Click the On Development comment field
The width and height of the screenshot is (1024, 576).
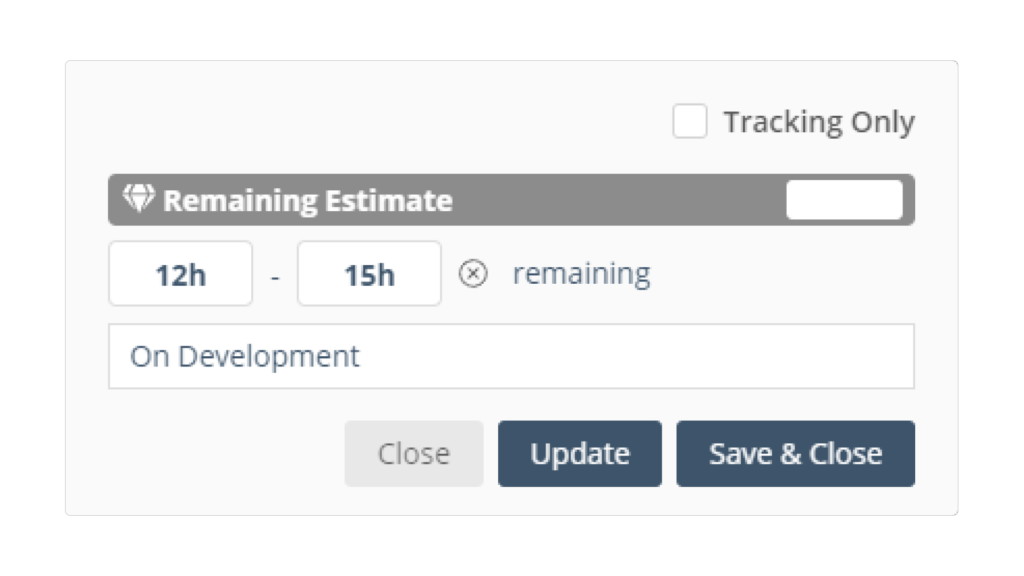click(511, 357)
